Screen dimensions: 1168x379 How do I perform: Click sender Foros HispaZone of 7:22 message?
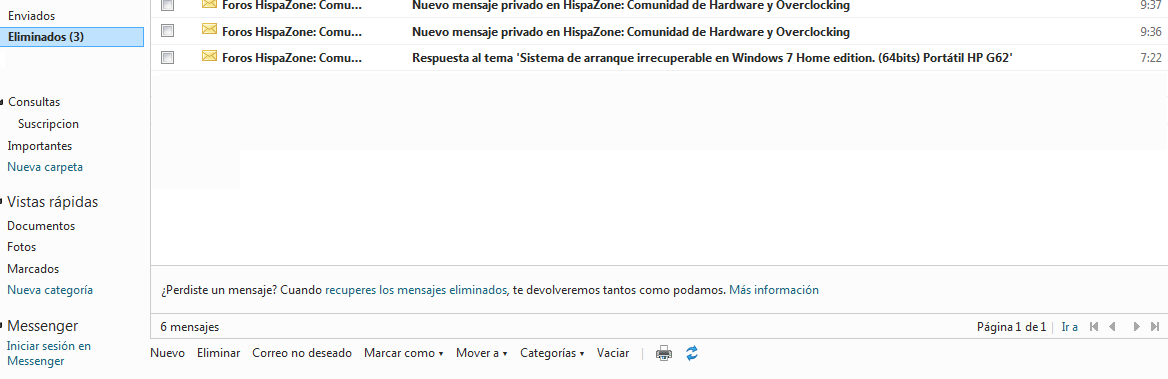pyautogui.click(x=292, y=57)
